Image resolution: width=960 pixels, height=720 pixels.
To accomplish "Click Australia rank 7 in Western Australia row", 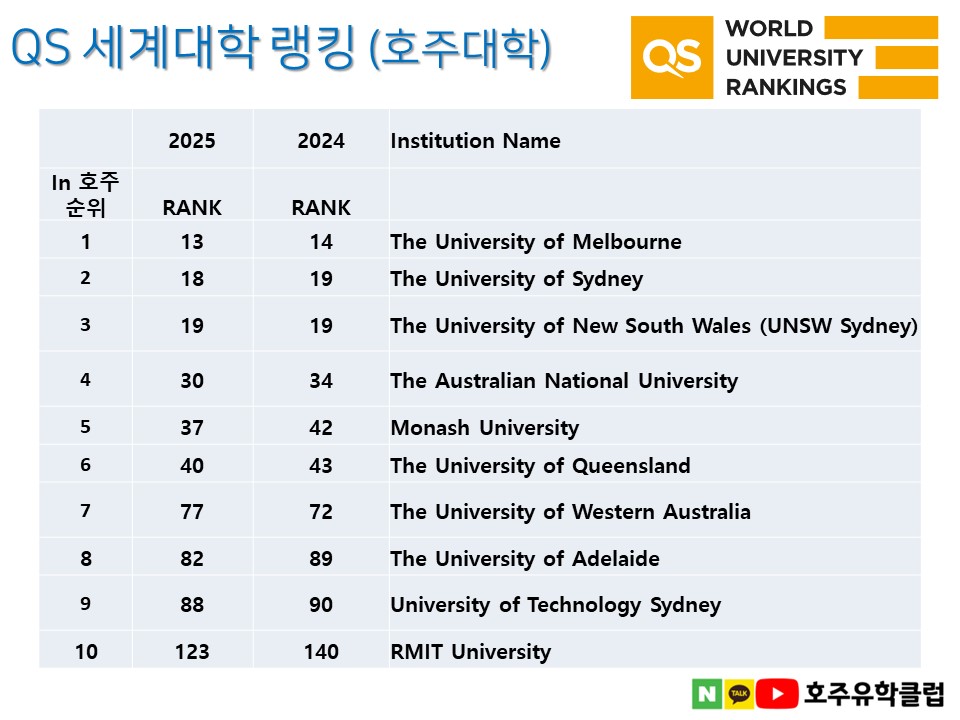I will pos(86,511).
